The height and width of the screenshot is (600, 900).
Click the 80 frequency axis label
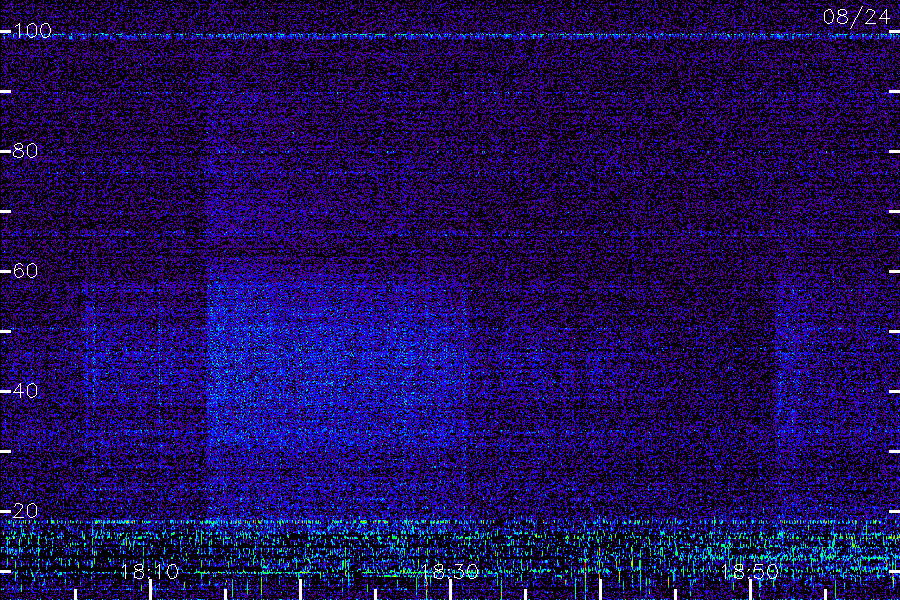pos(25,150)
